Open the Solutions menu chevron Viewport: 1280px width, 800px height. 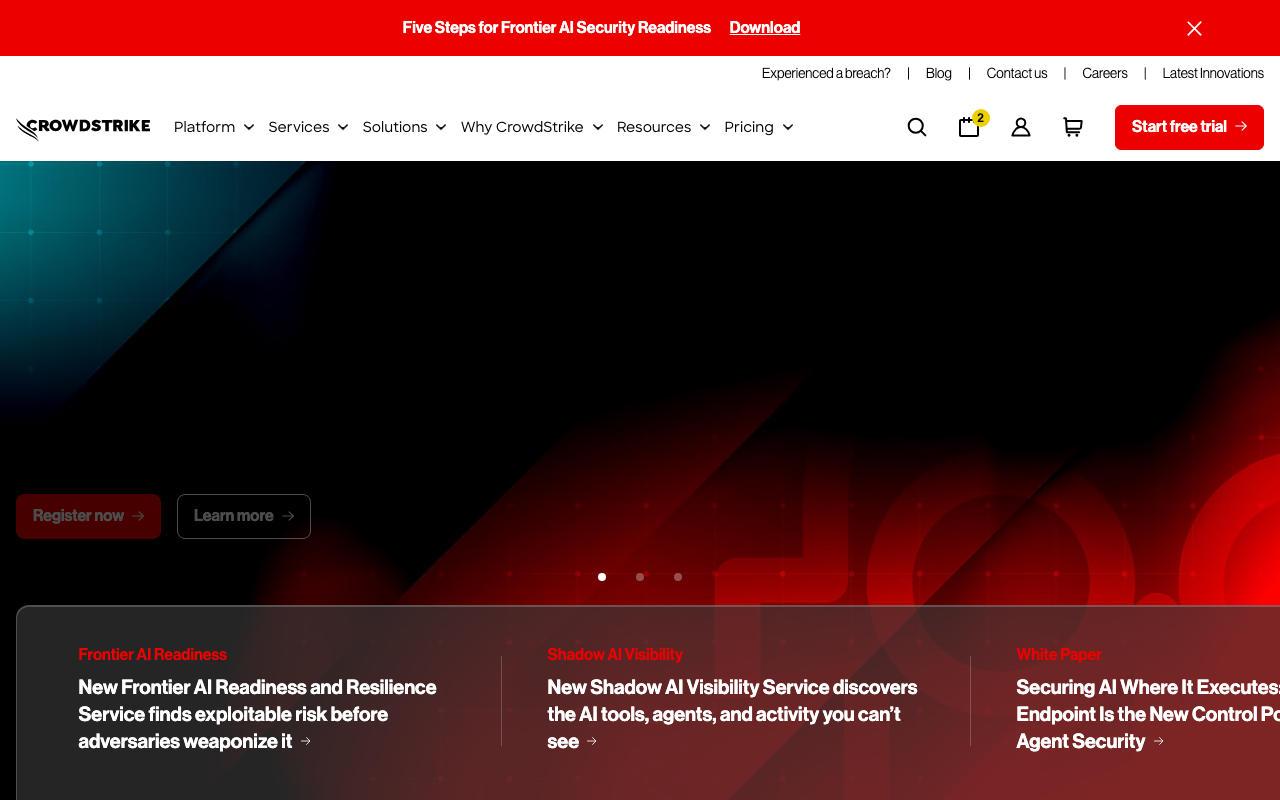[x=441, y=127]
